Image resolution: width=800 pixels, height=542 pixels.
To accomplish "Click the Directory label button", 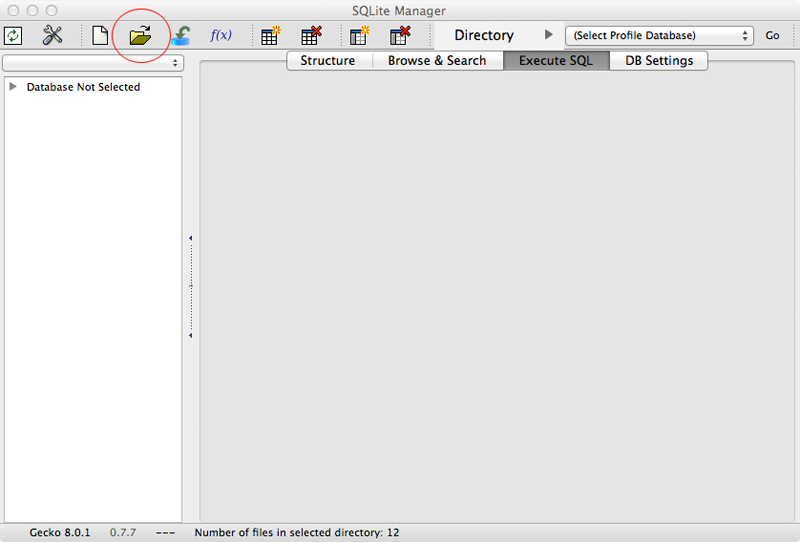I will click(x=484, y=35).
